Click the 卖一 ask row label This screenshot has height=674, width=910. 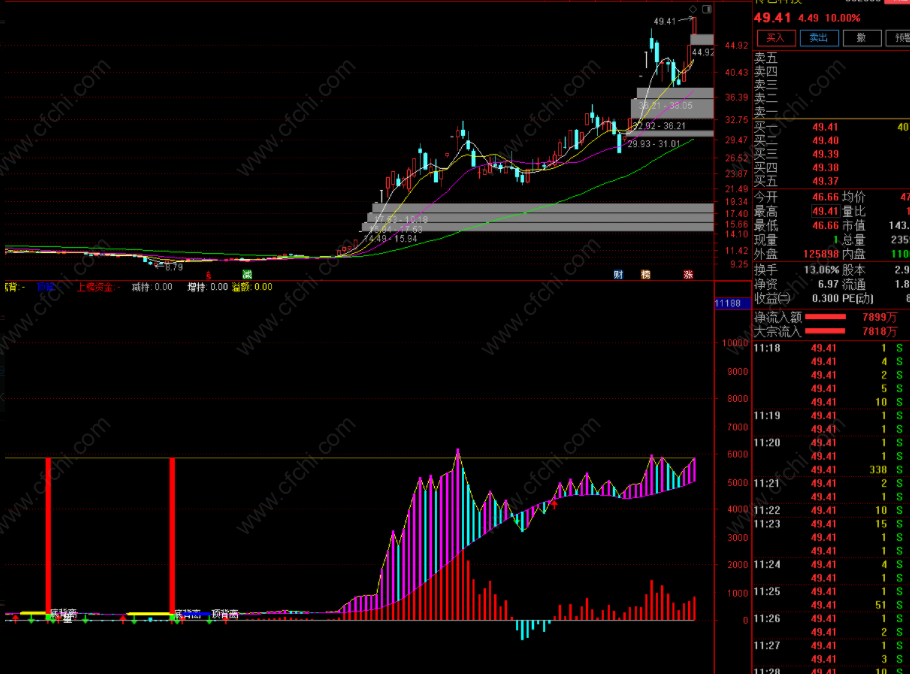click(765, 112)
